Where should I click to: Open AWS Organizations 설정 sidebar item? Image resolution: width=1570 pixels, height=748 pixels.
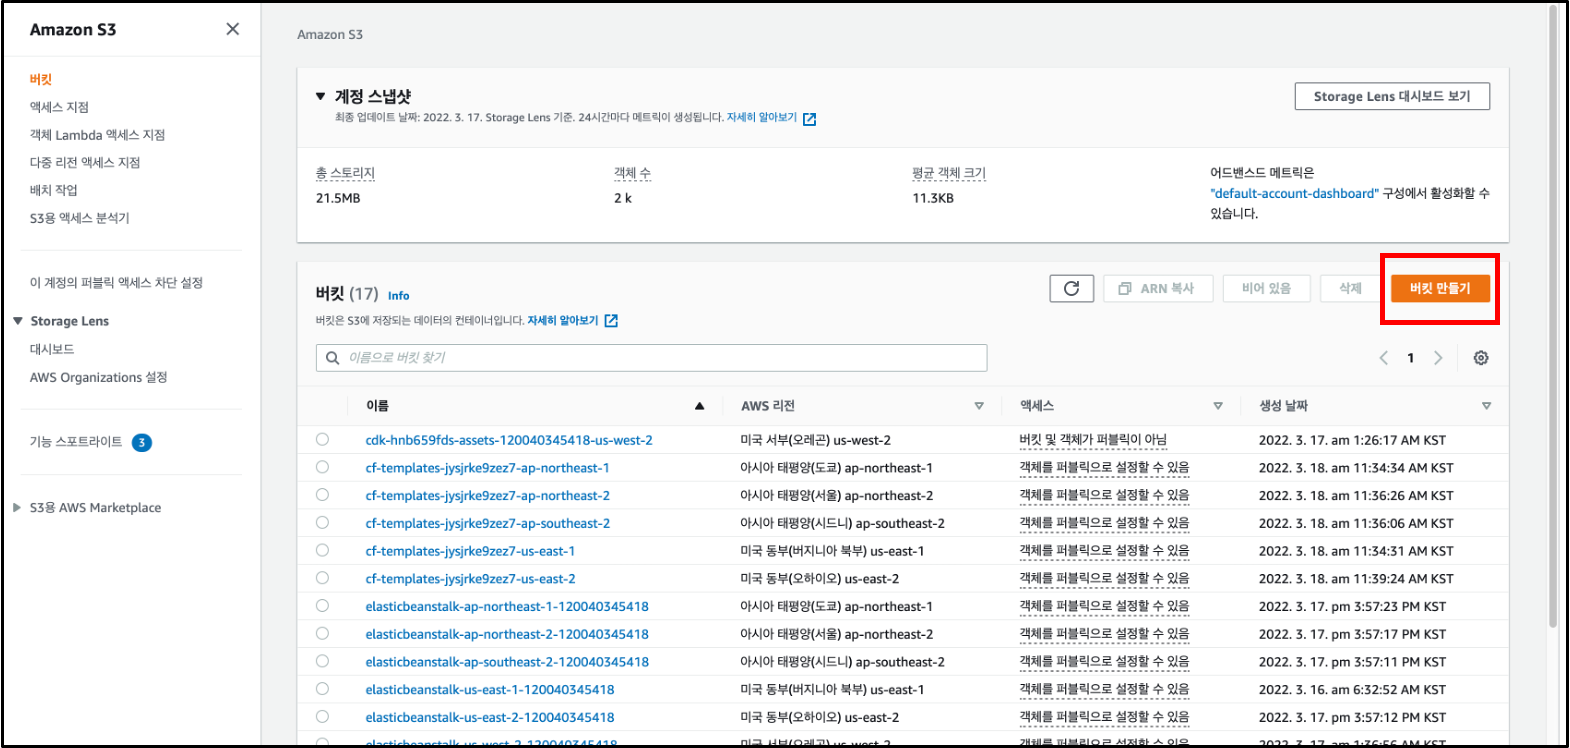click(x=98, y=377)
